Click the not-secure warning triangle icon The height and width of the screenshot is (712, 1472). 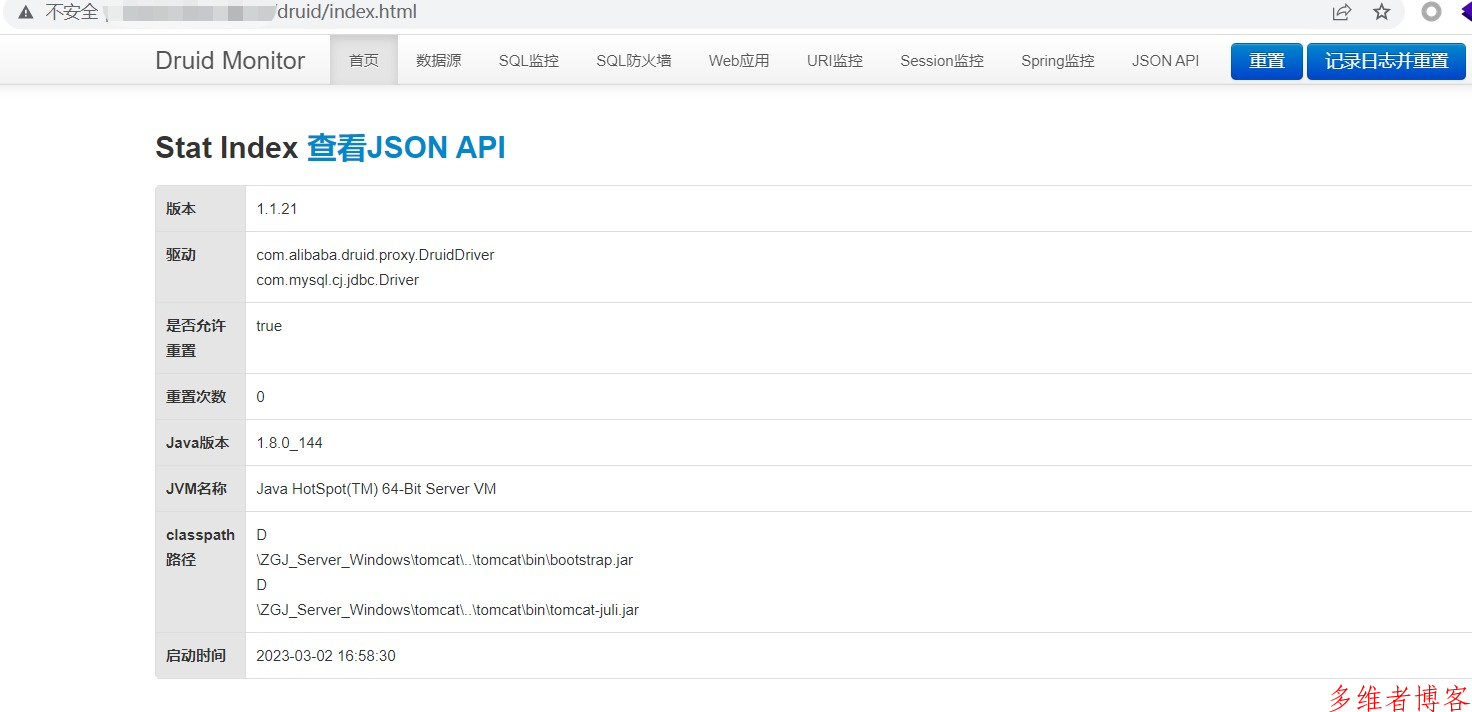tap(26, 12)
